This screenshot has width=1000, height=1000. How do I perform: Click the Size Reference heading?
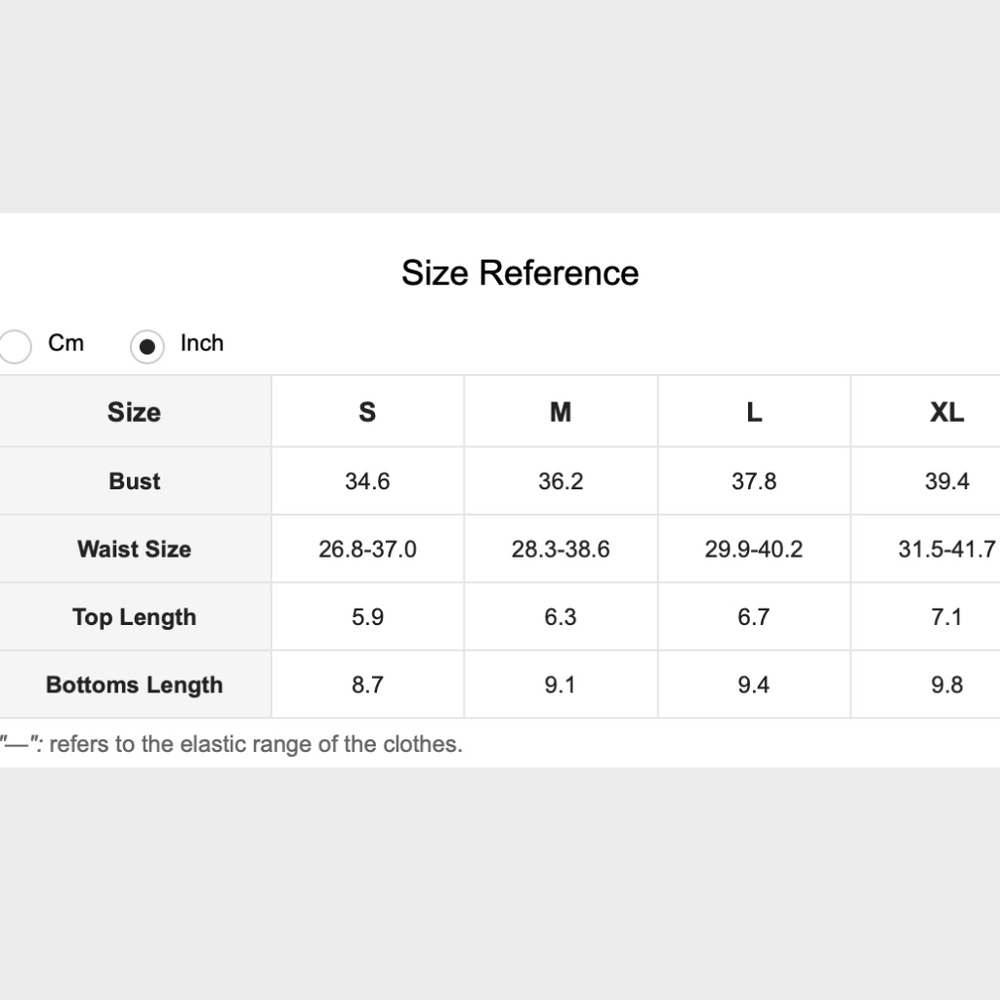[520, 273]
